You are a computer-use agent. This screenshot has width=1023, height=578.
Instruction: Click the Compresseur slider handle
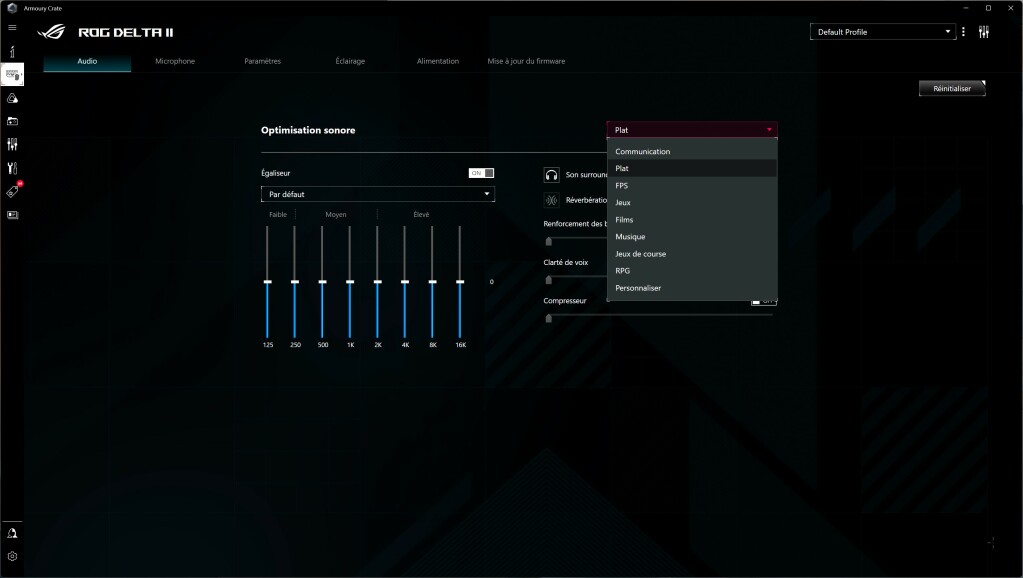(x=549, y=318)
